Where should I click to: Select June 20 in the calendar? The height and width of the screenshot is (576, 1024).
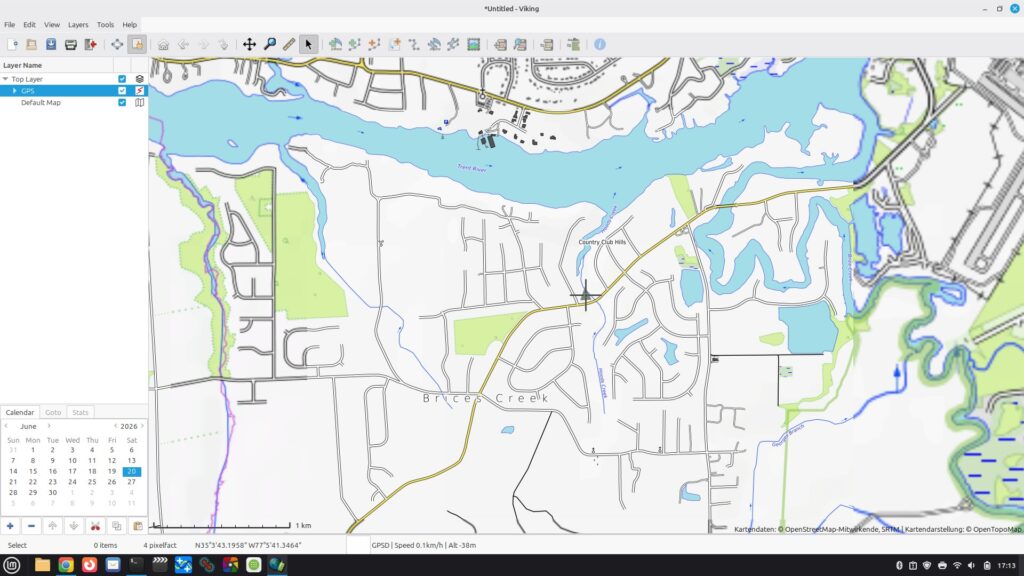[x=131, y=472]
